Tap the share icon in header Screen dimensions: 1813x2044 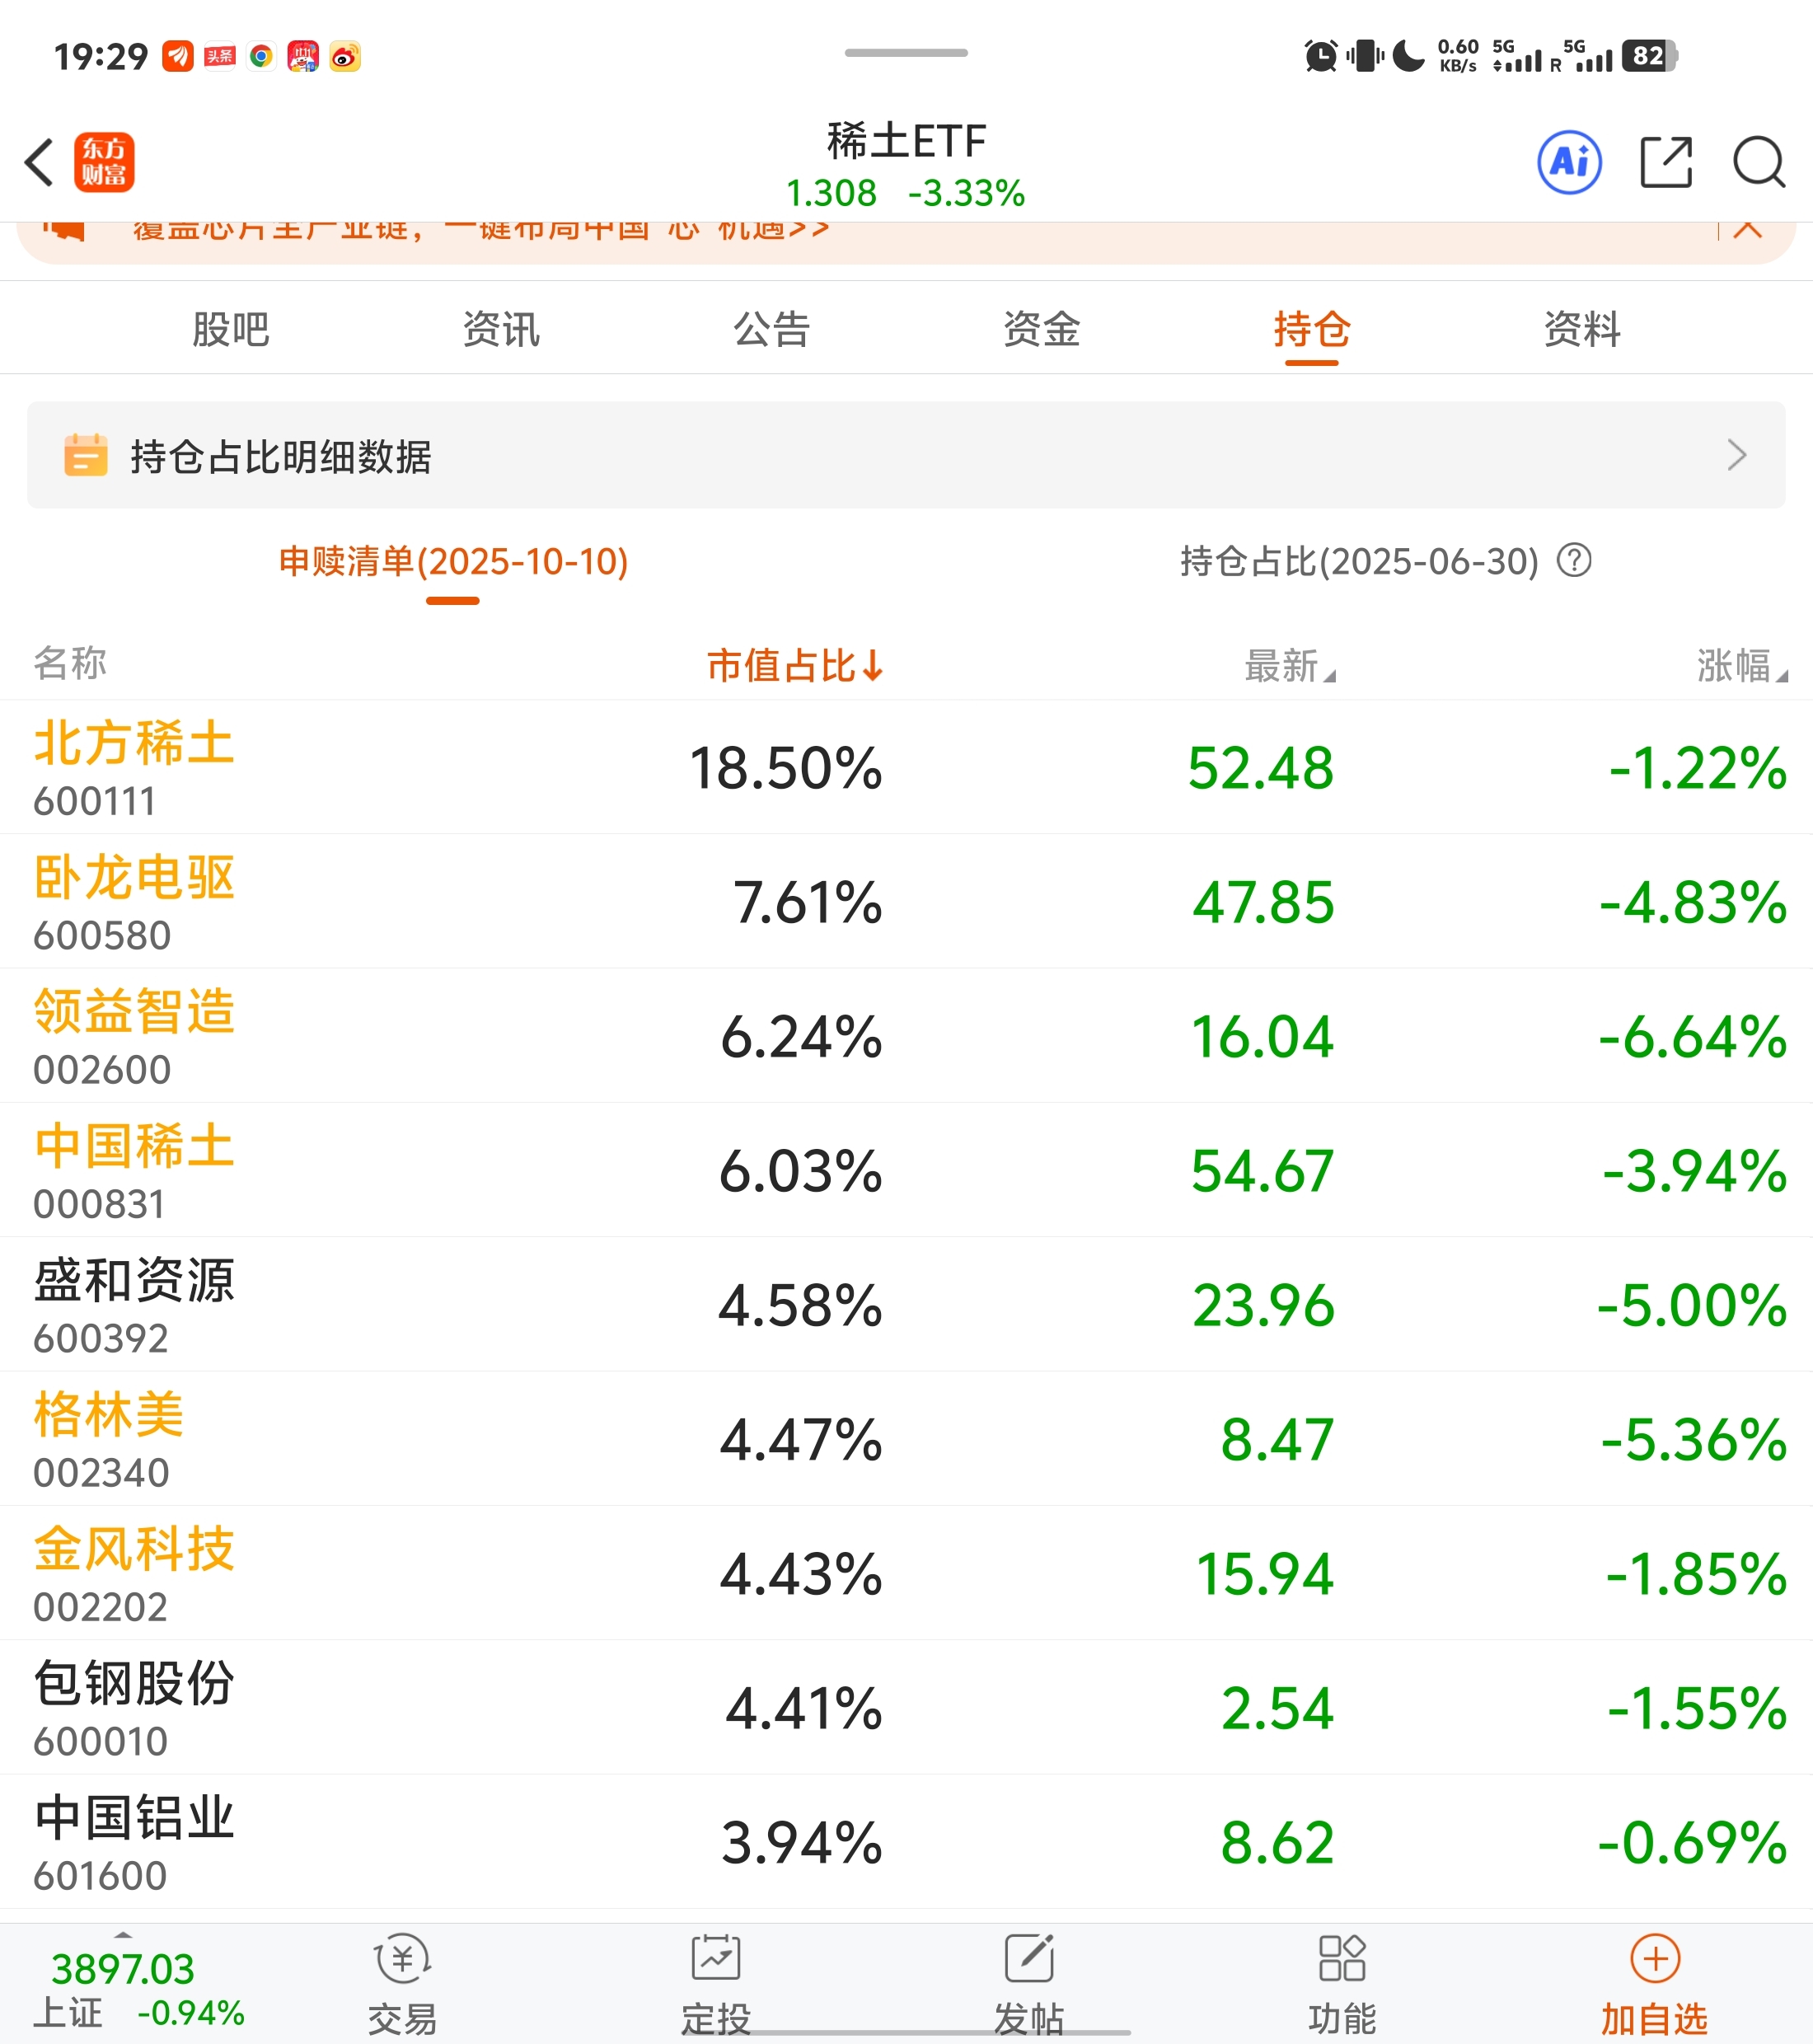(x=1666, y=162)
